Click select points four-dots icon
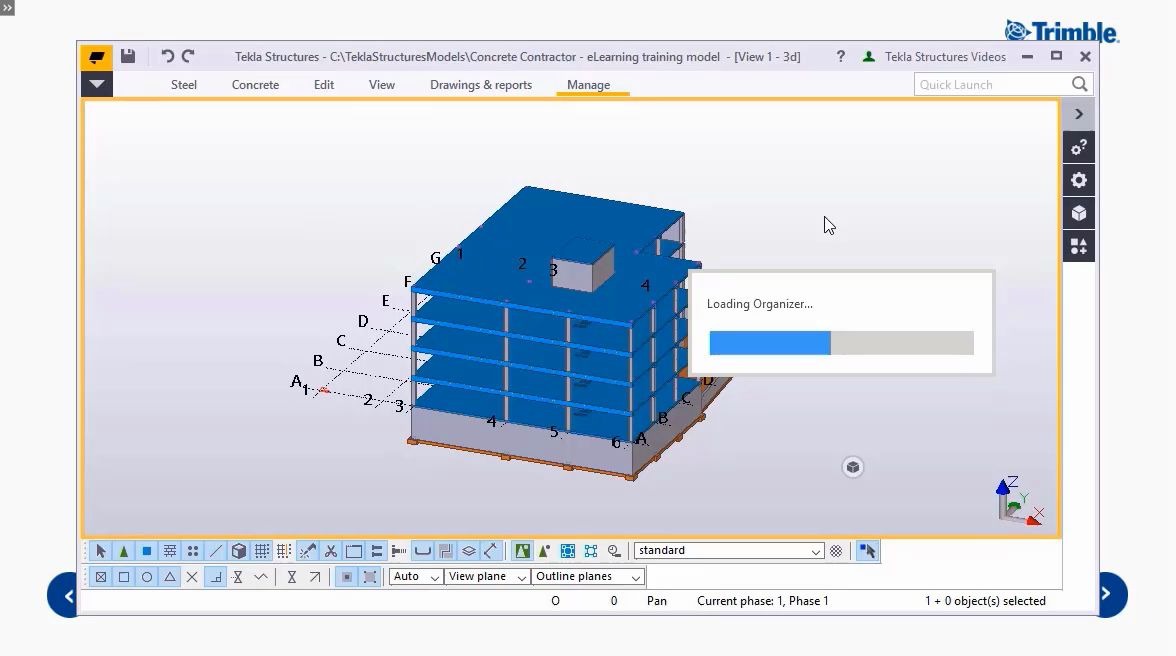1176x656 pixels. (193, 551)
